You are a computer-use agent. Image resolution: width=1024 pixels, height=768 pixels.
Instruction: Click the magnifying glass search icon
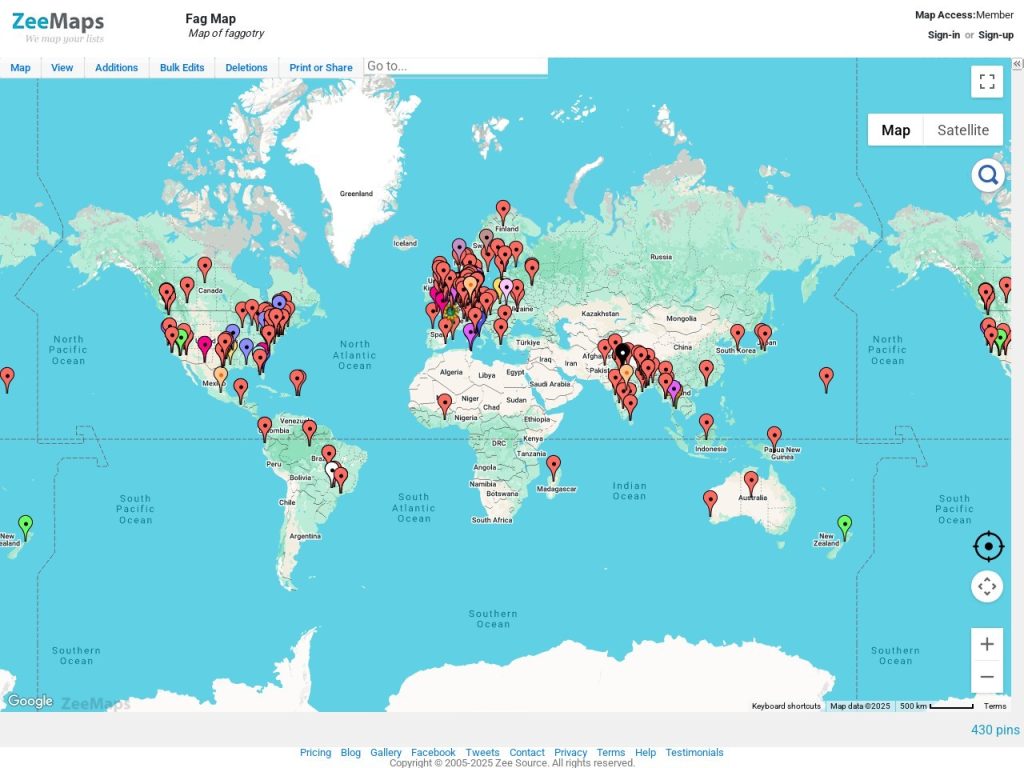987,176
